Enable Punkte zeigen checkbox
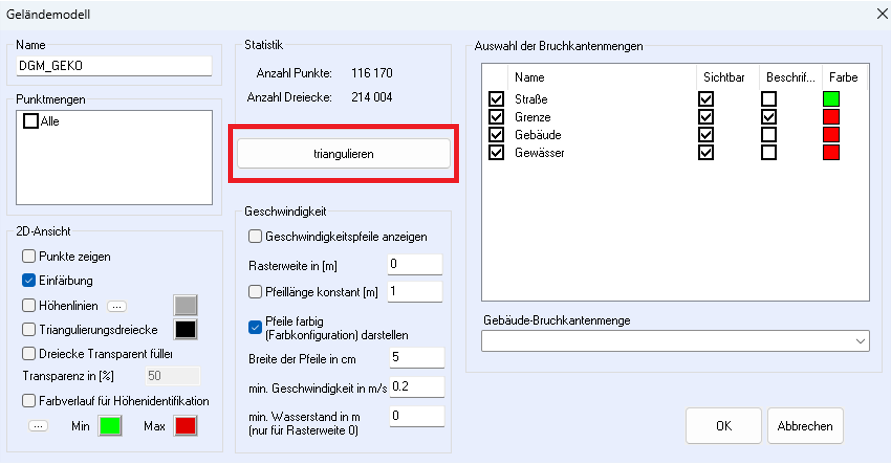 point(29,257)
